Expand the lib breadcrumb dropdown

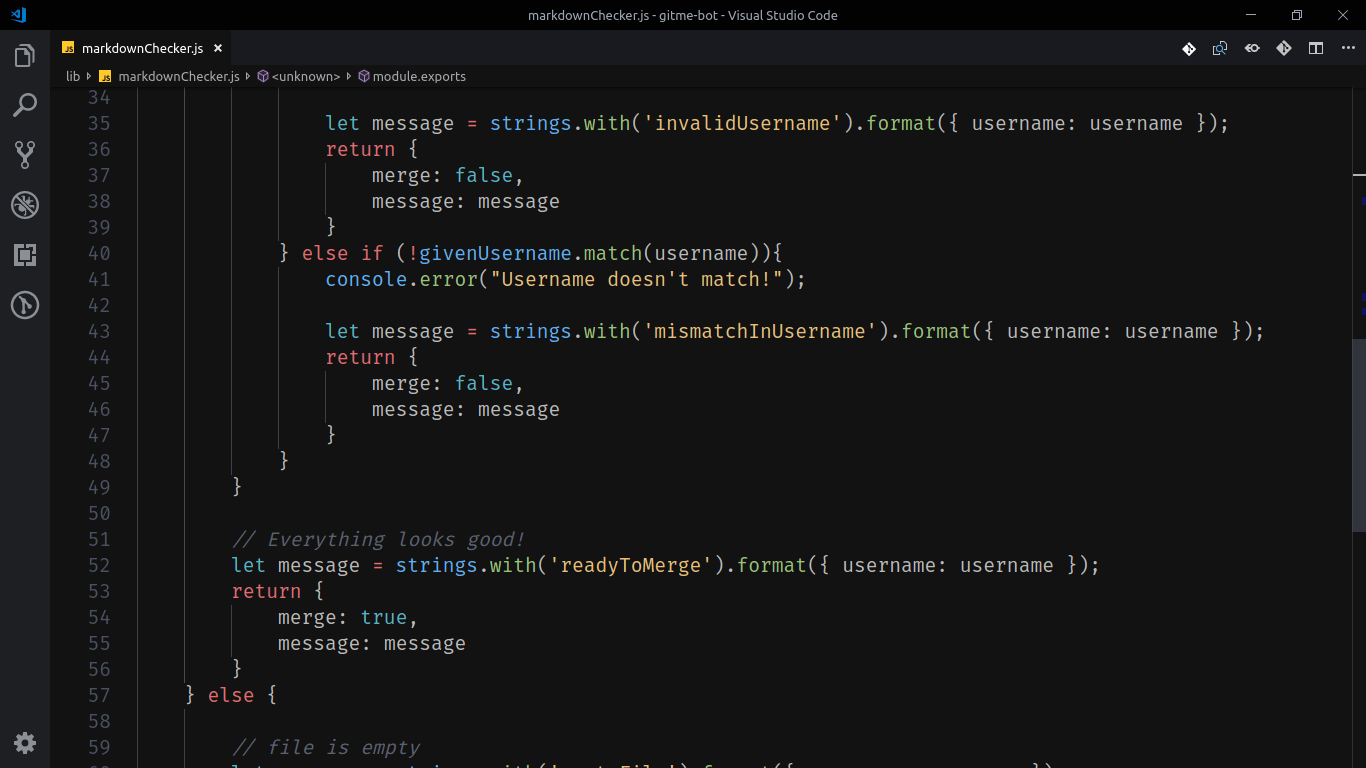[x=72, y=76]
